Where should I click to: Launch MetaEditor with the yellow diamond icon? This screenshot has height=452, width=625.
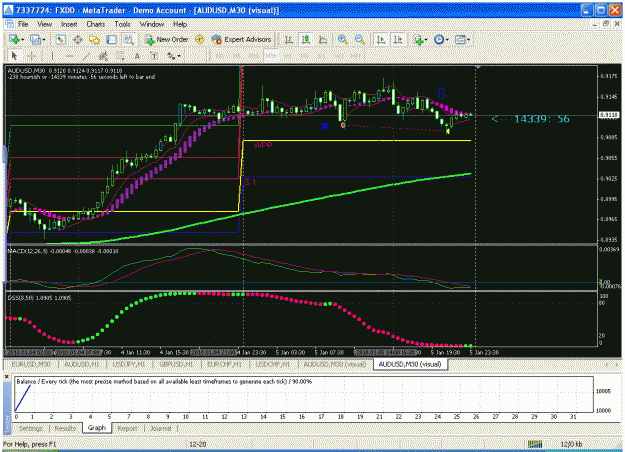coord(200,39)
